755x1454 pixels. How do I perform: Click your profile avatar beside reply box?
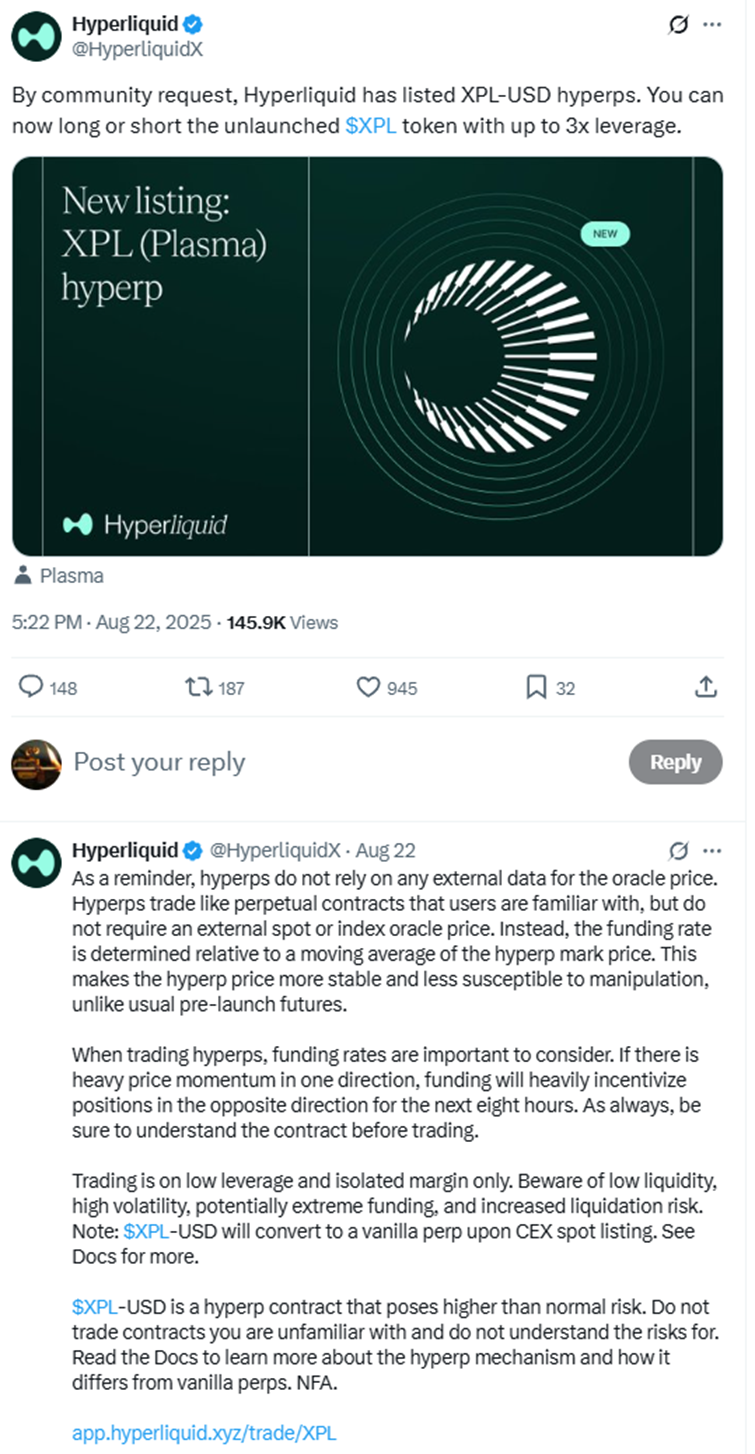(x=36, y=764)
